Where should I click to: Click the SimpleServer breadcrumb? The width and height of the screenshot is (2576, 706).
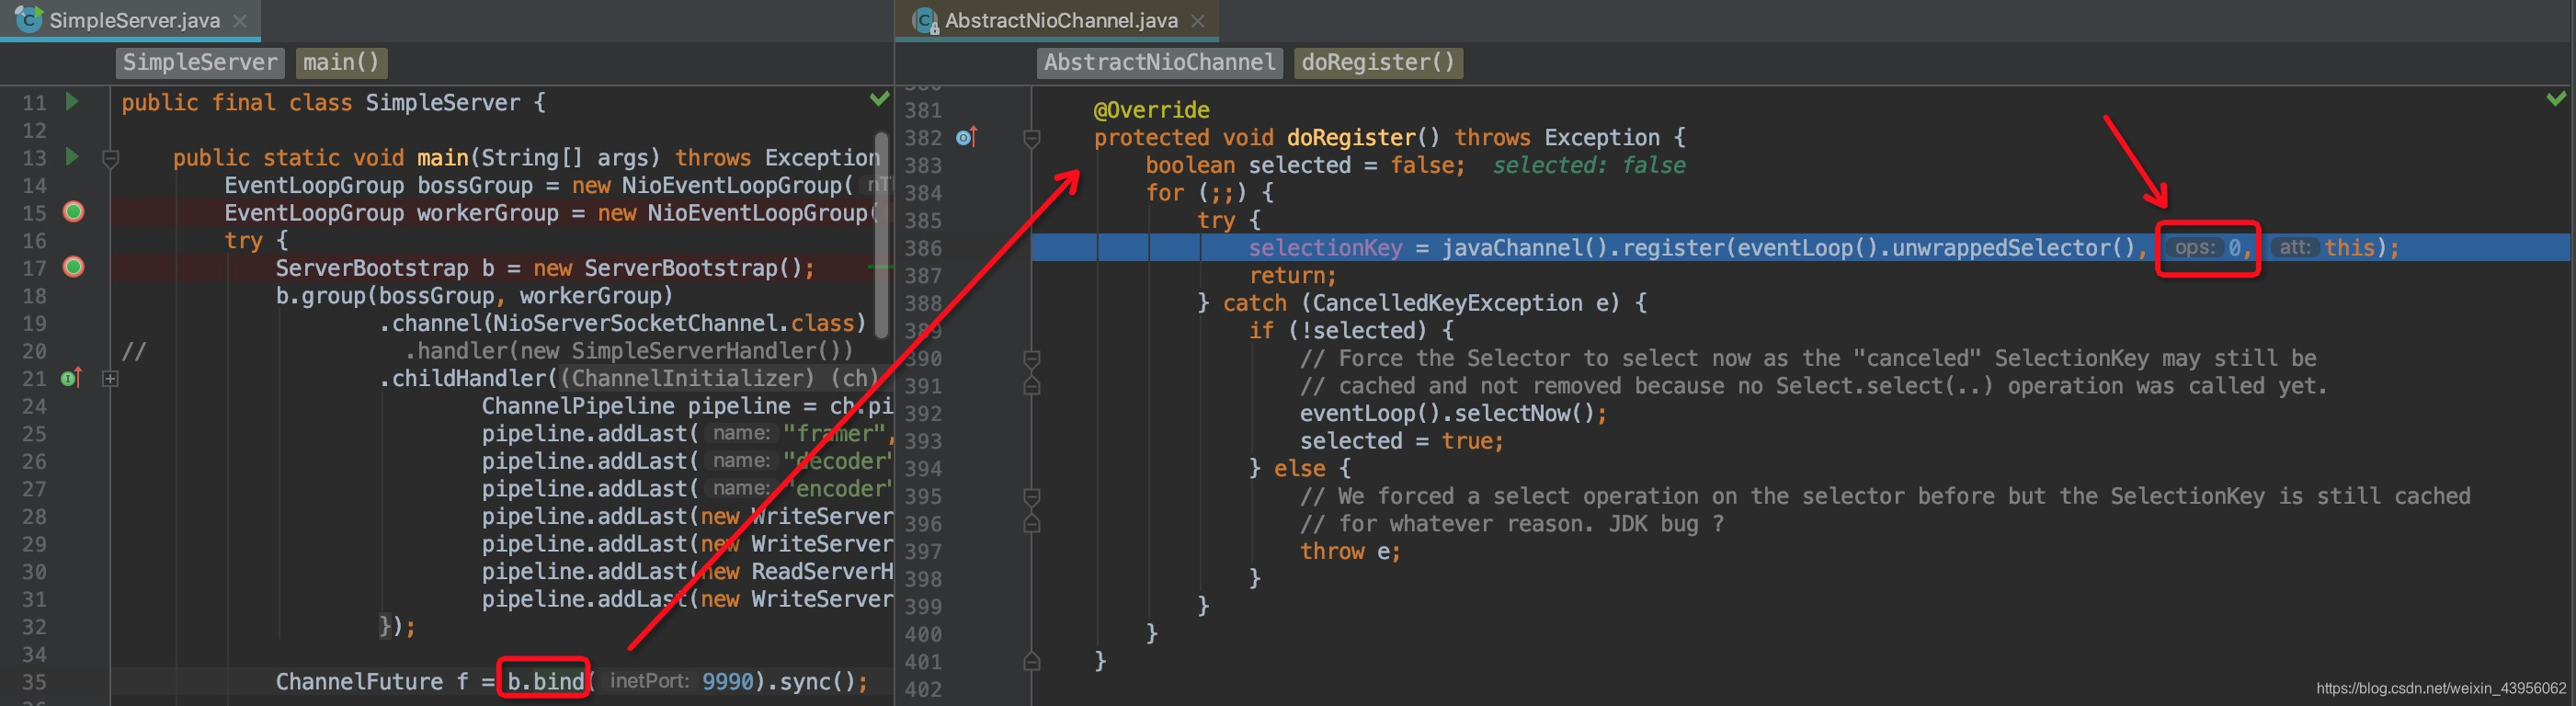[200, 62]
